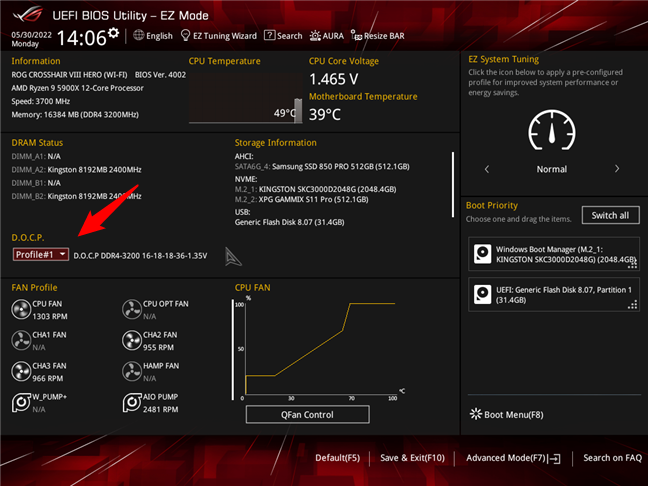The height and width of the screenshot is (486, 648).
Task: Click the CHA2 FAN icon
Action: 132,341
